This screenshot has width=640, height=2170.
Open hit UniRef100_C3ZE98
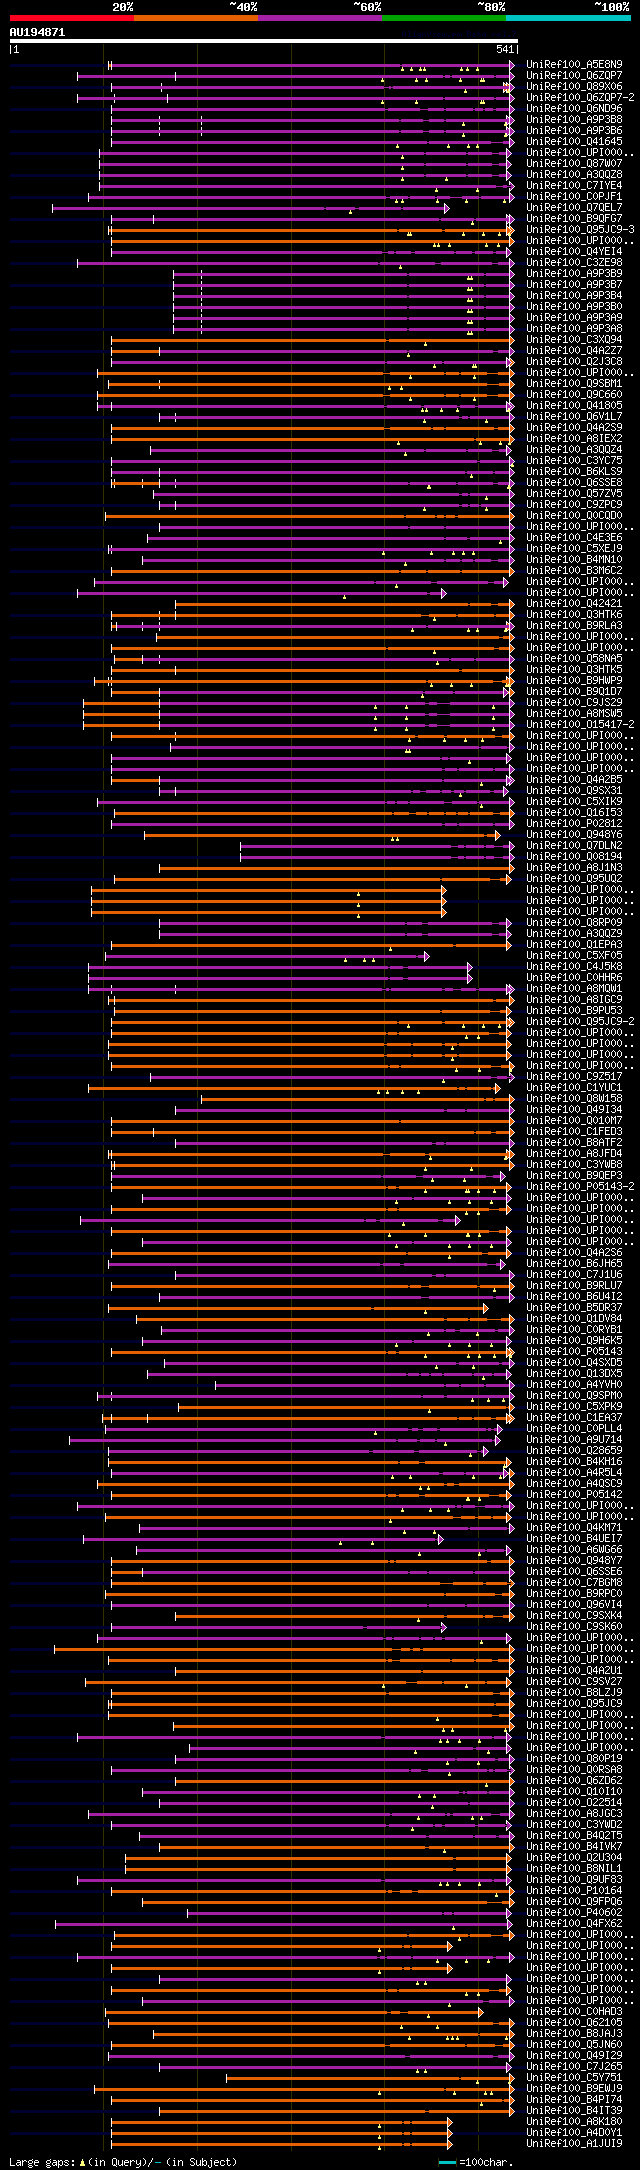(574, 263)
